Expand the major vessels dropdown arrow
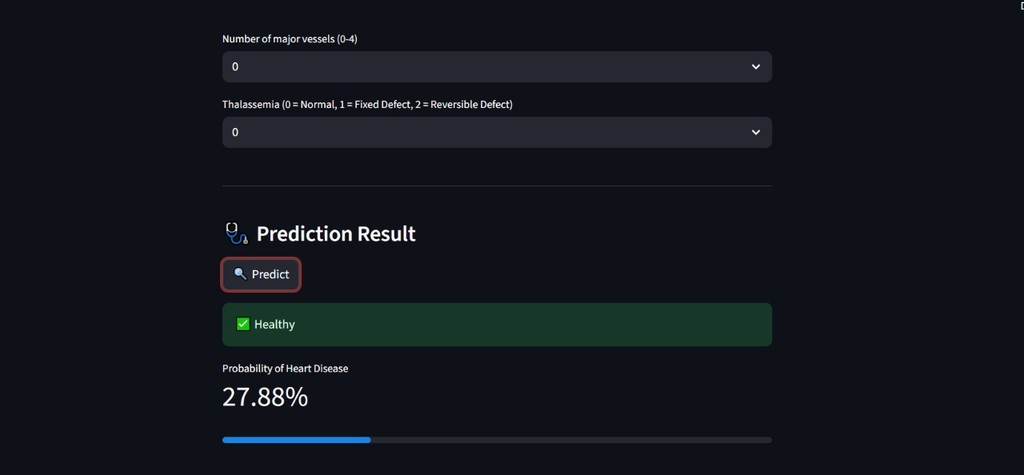Screen dimensions: 1024x475 click(x=755, y=67)
